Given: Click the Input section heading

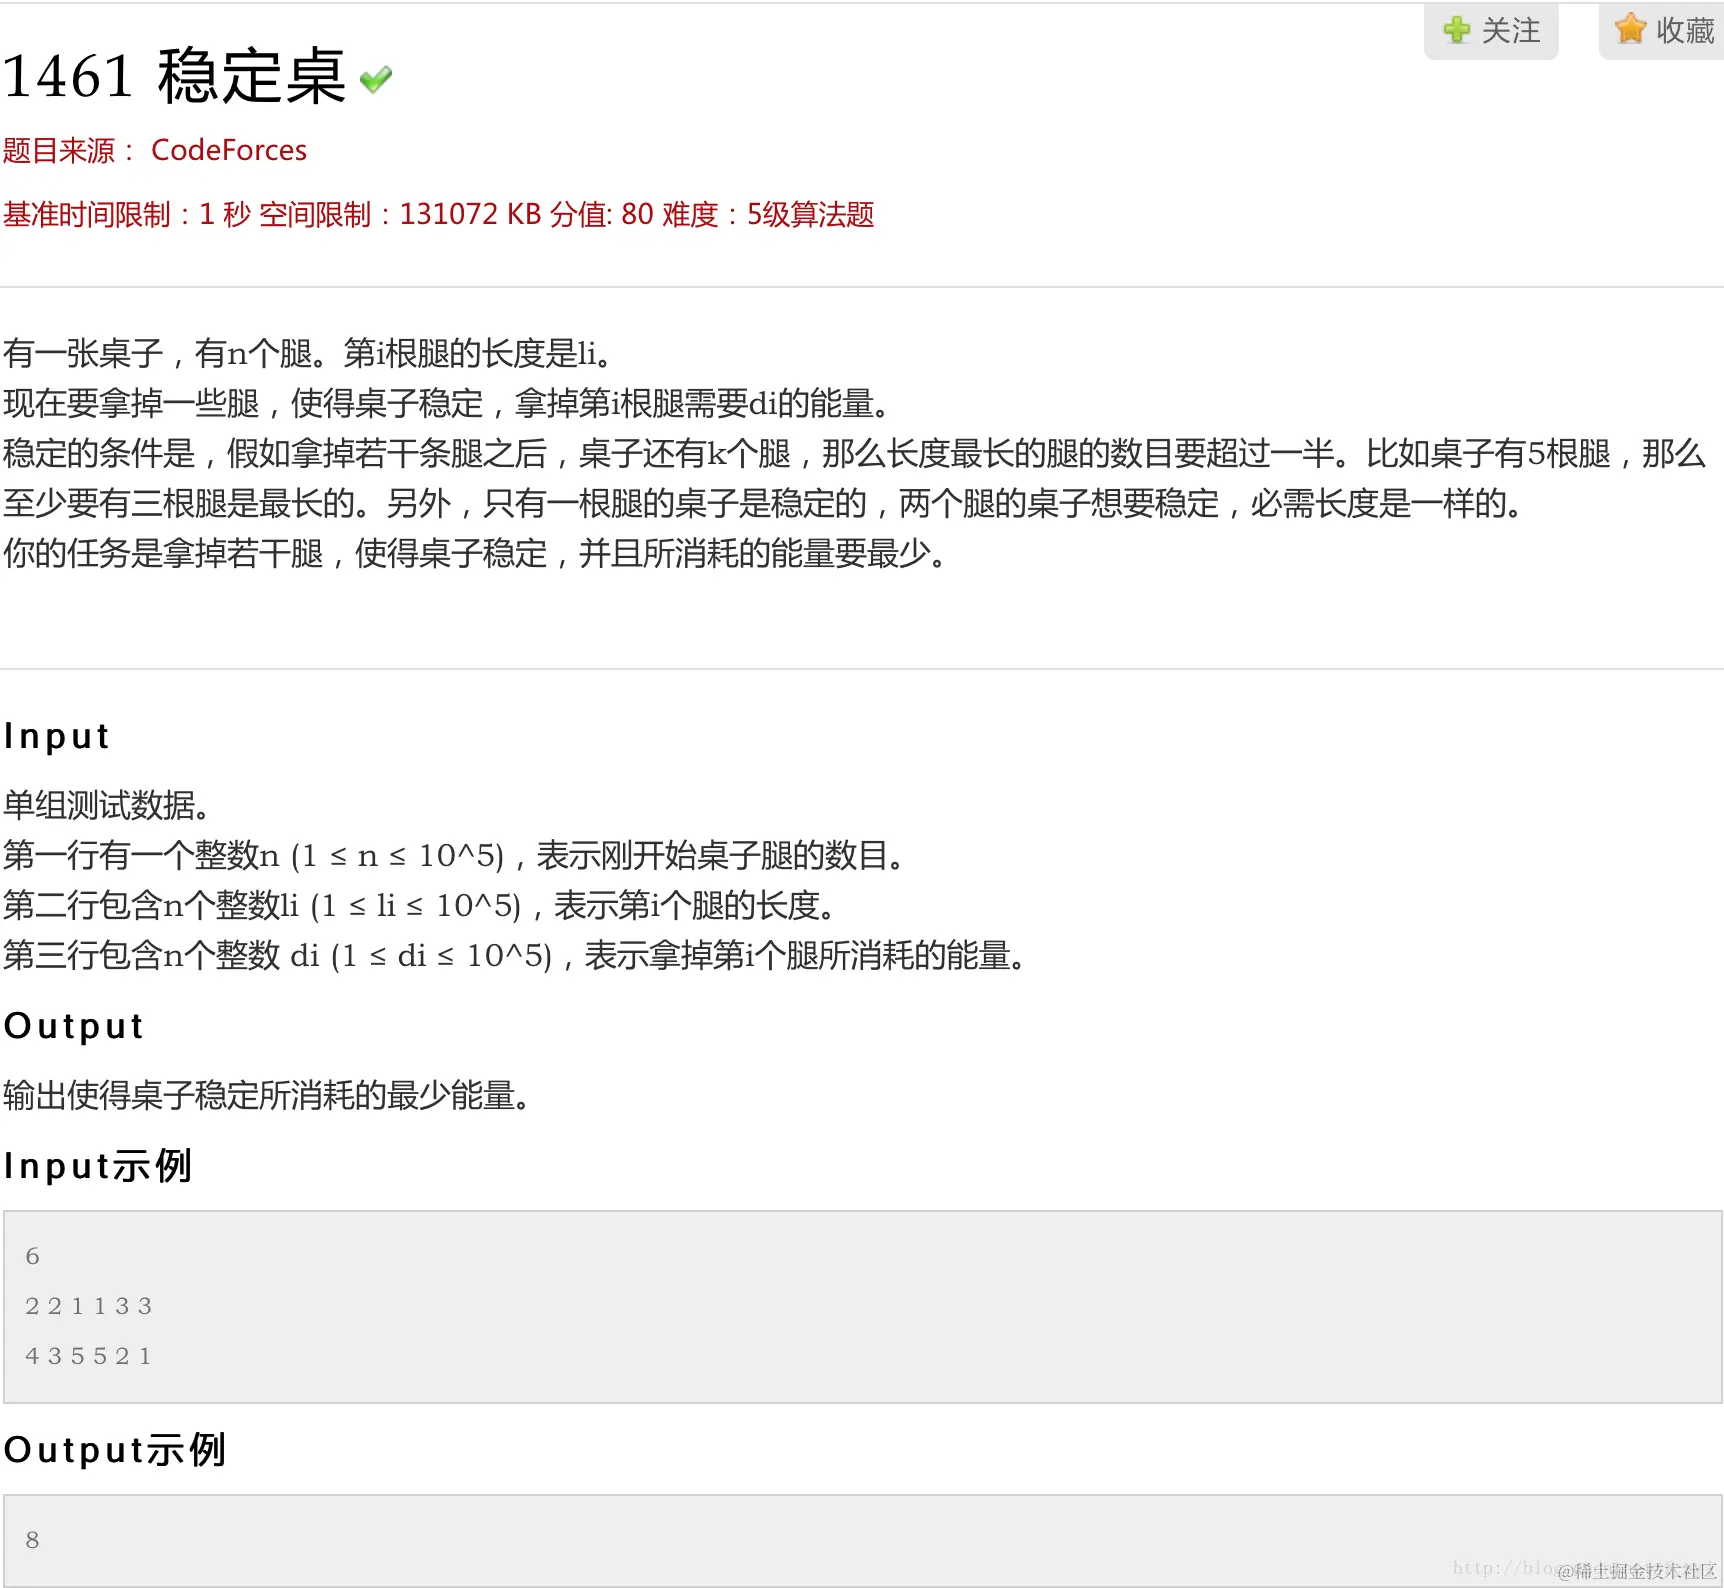Looking at the screenshot, I should coord(57,736).
